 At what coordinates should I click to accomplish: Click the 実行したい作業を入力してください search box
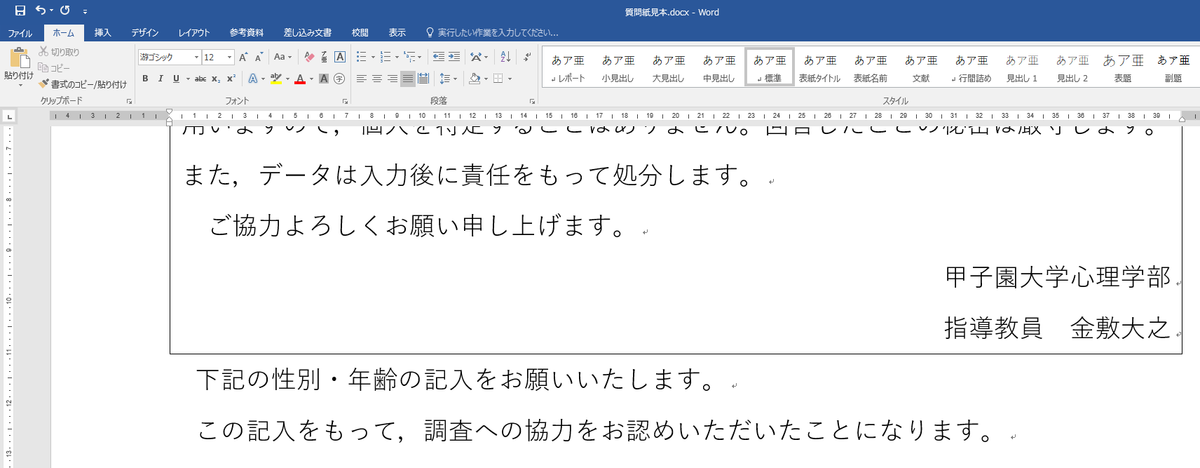pos(490,32)
